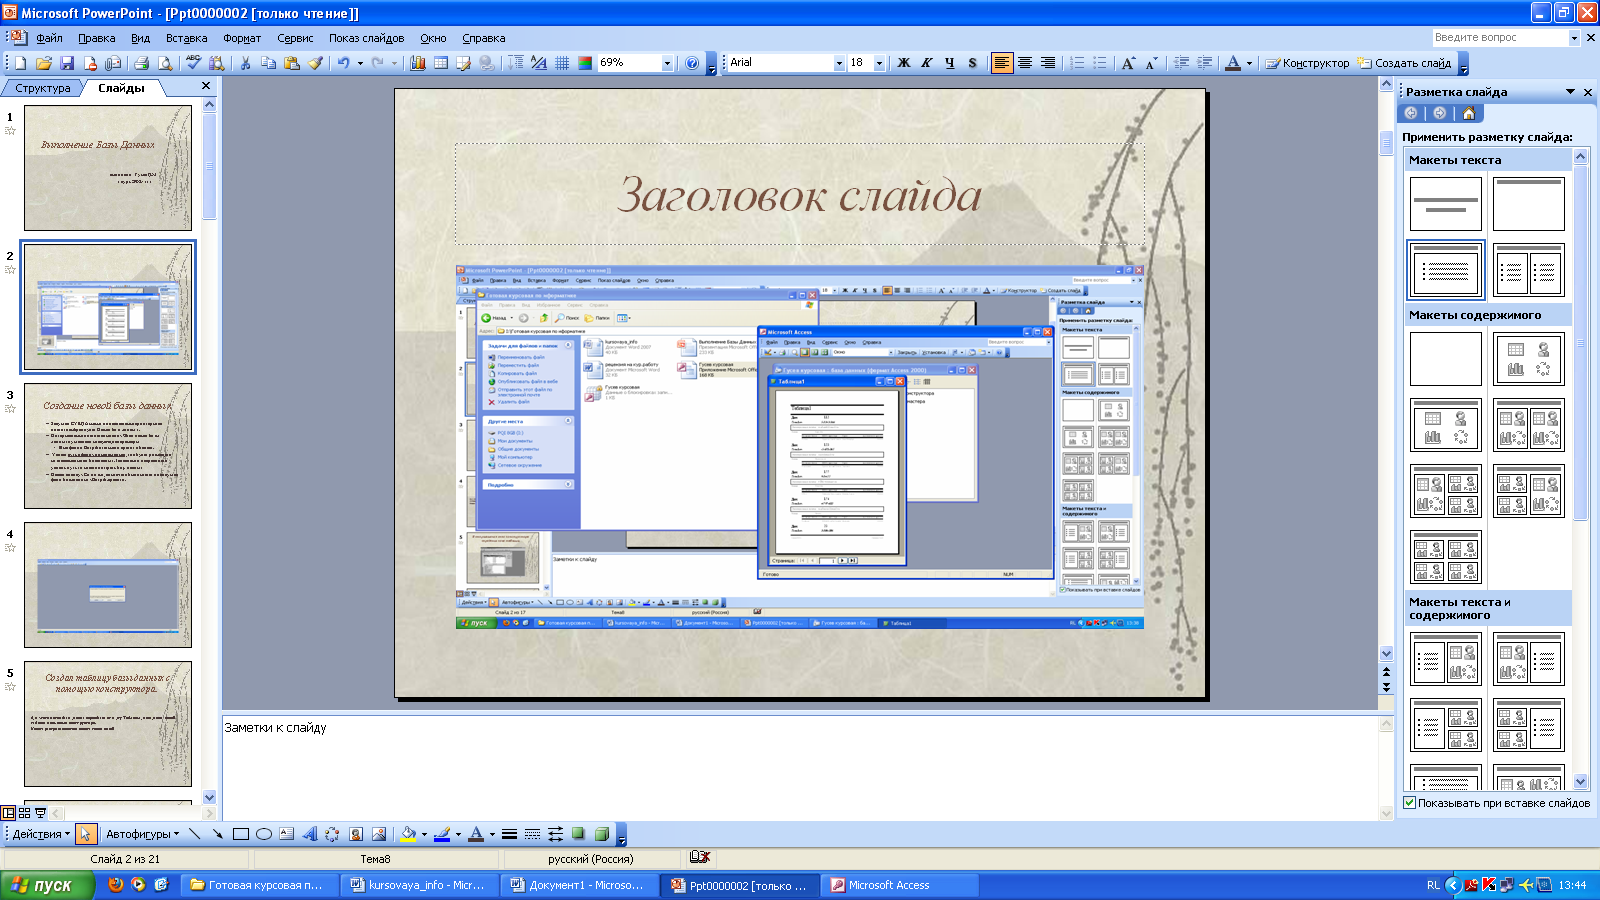The height and width of the screenshot is (900, 1600).
Task: Insert Clip Art from the drawing toolbar
Action: pos(356,834)
